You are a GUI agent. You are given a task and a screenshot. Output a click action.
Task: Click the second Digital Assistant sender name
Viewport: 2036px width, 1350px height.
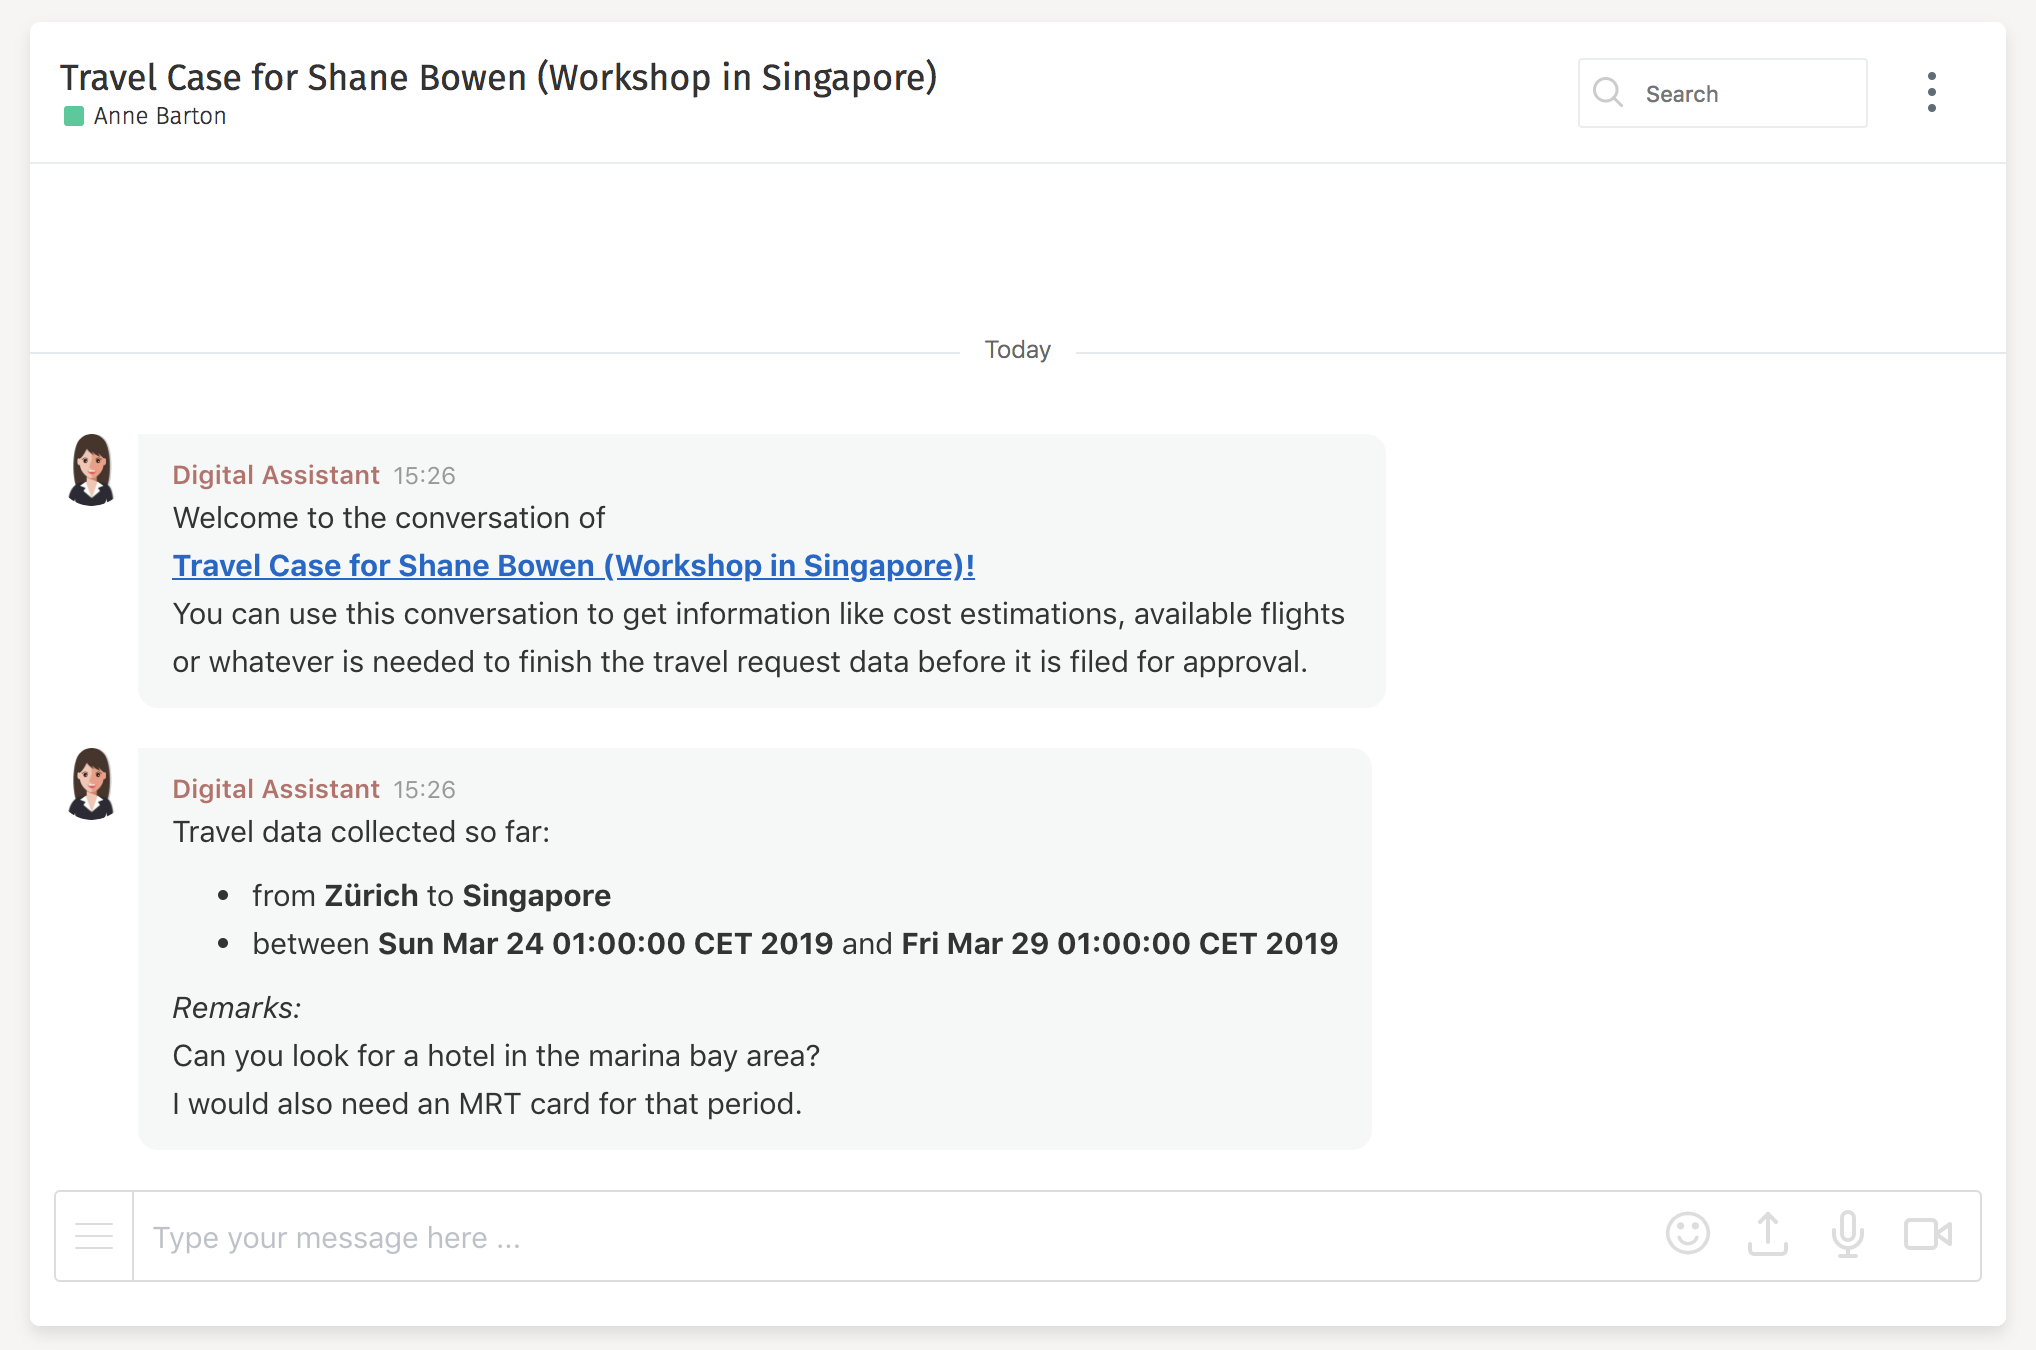click(275, 789)
